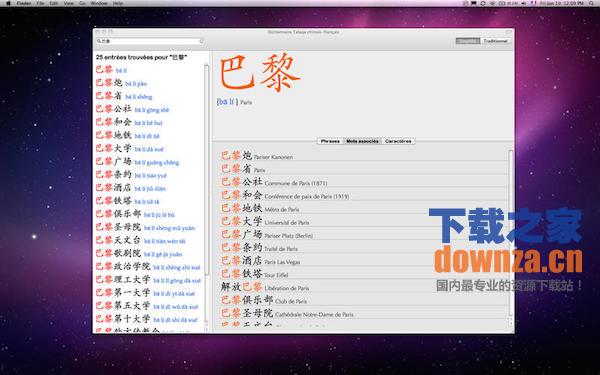600x375 pixels.
Task: Select result 巴黎地铁 bā lí dì tiě
Action: [128, 135]
